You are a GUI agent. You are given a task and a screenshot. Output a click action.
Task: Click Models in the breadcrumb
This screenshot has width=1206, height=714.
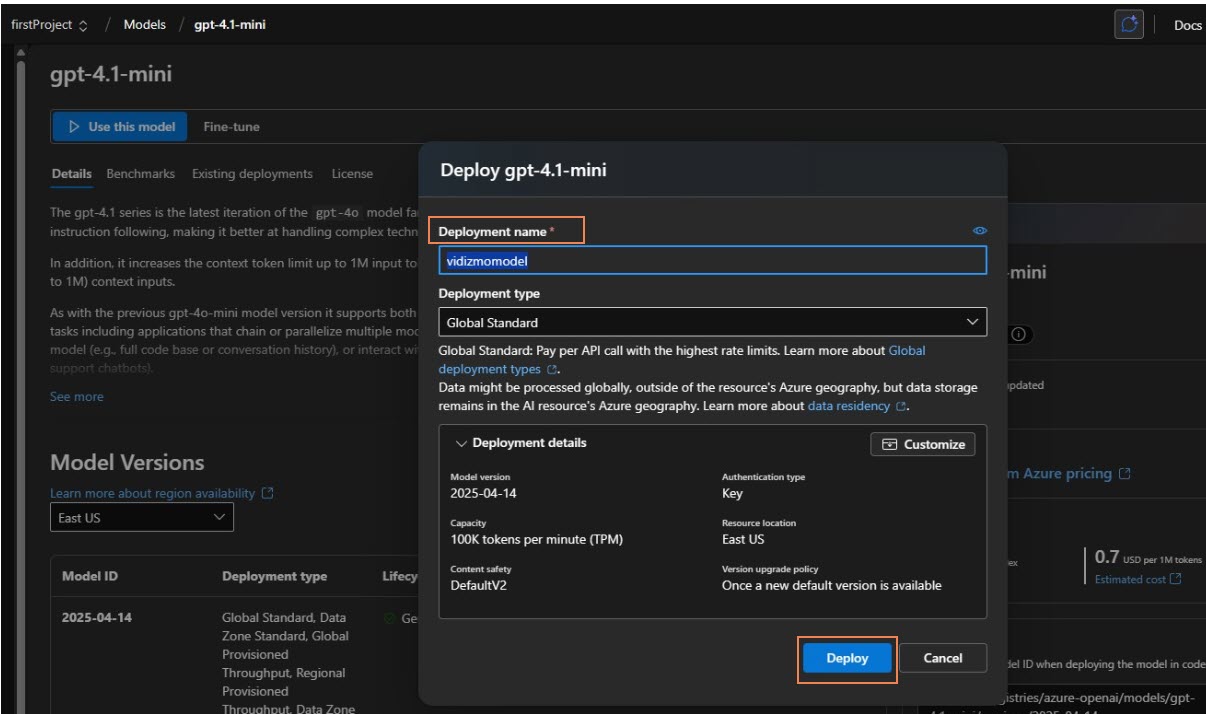[145, 25]
